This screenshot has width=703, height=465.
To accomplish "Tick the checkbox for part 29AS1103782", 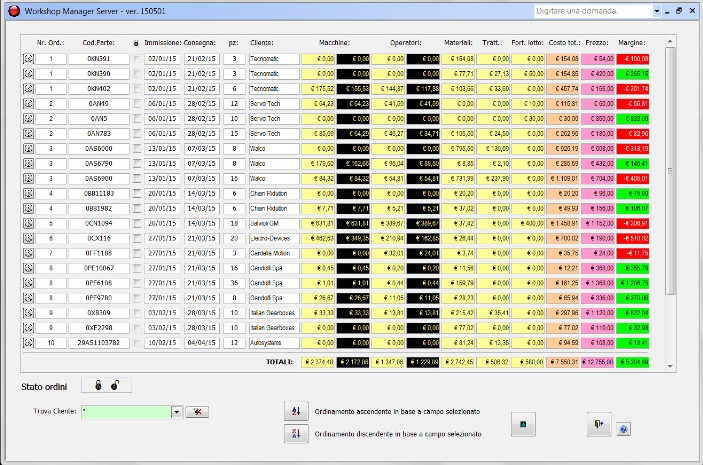I will 136,343.
